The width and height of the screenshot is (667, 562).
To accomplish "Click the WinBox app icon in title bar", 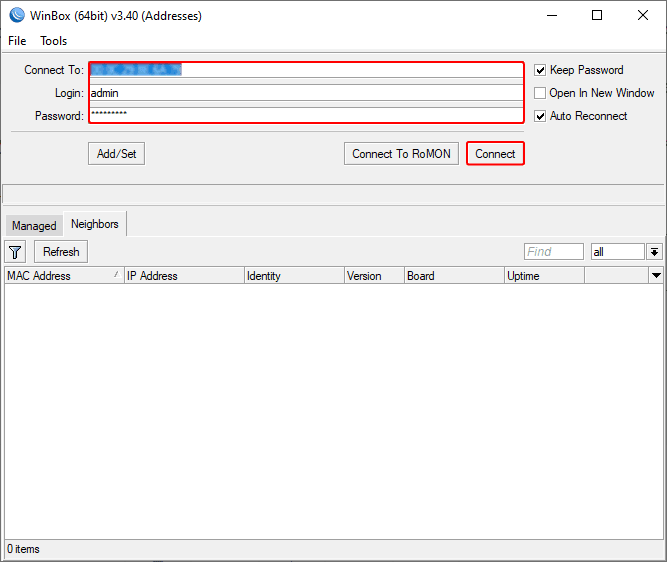I will point(17,16).
